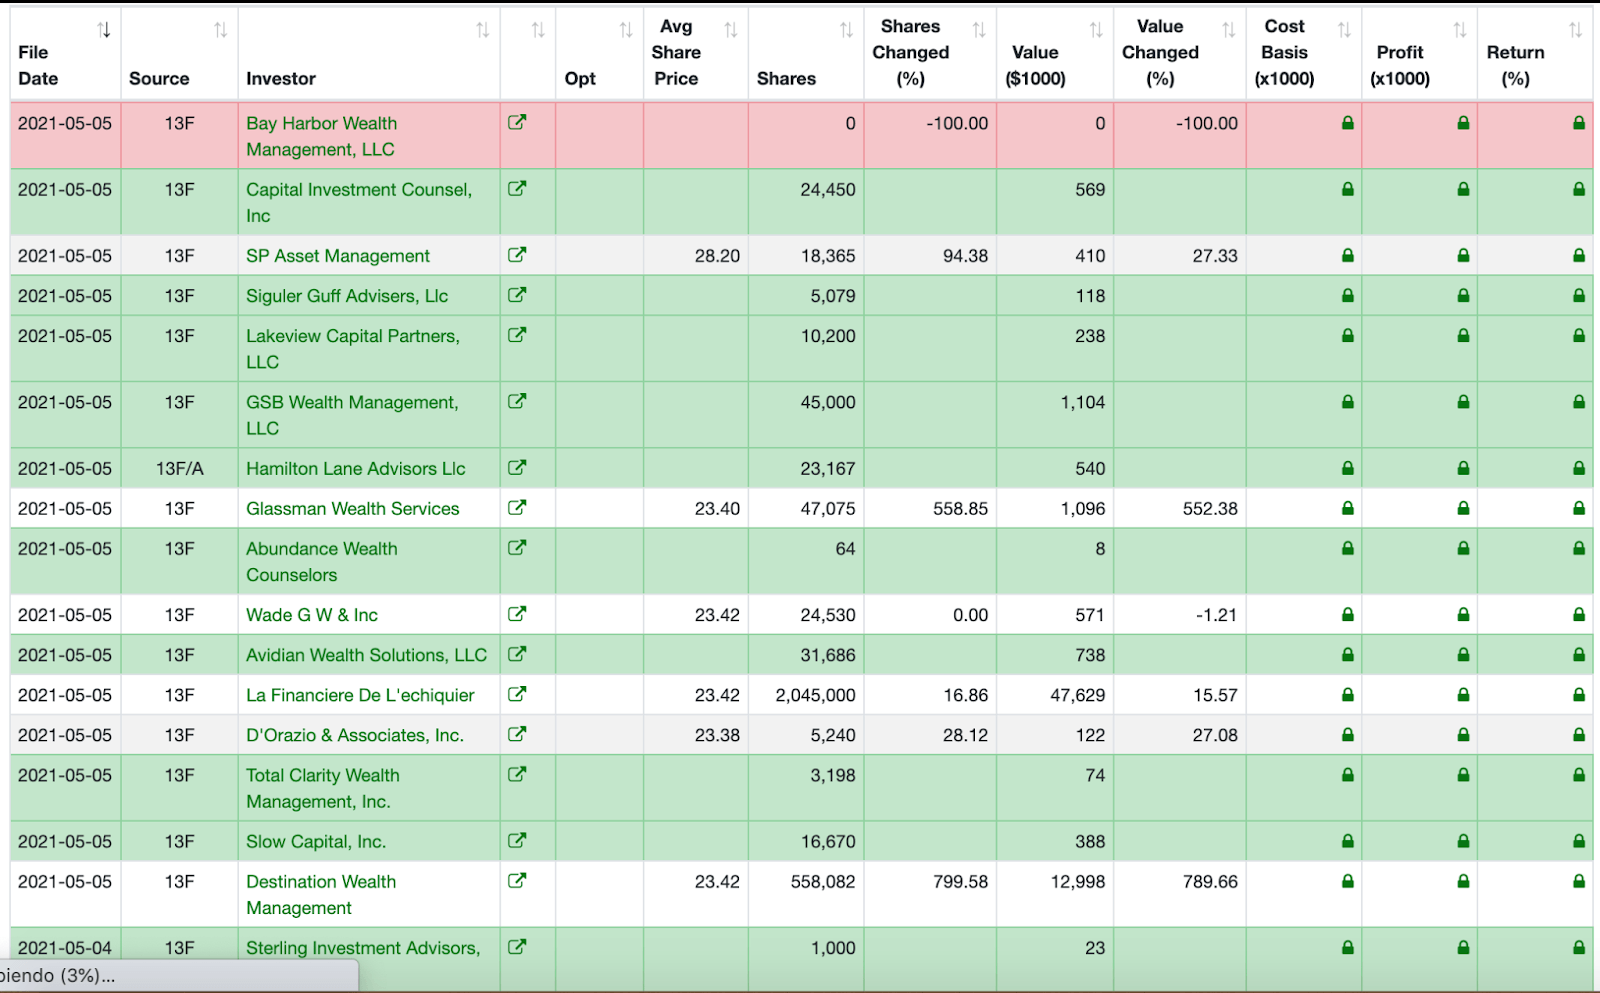
Task: Sort table by Profit (x1000) column arrows
Action: (x=1460, y=30)
